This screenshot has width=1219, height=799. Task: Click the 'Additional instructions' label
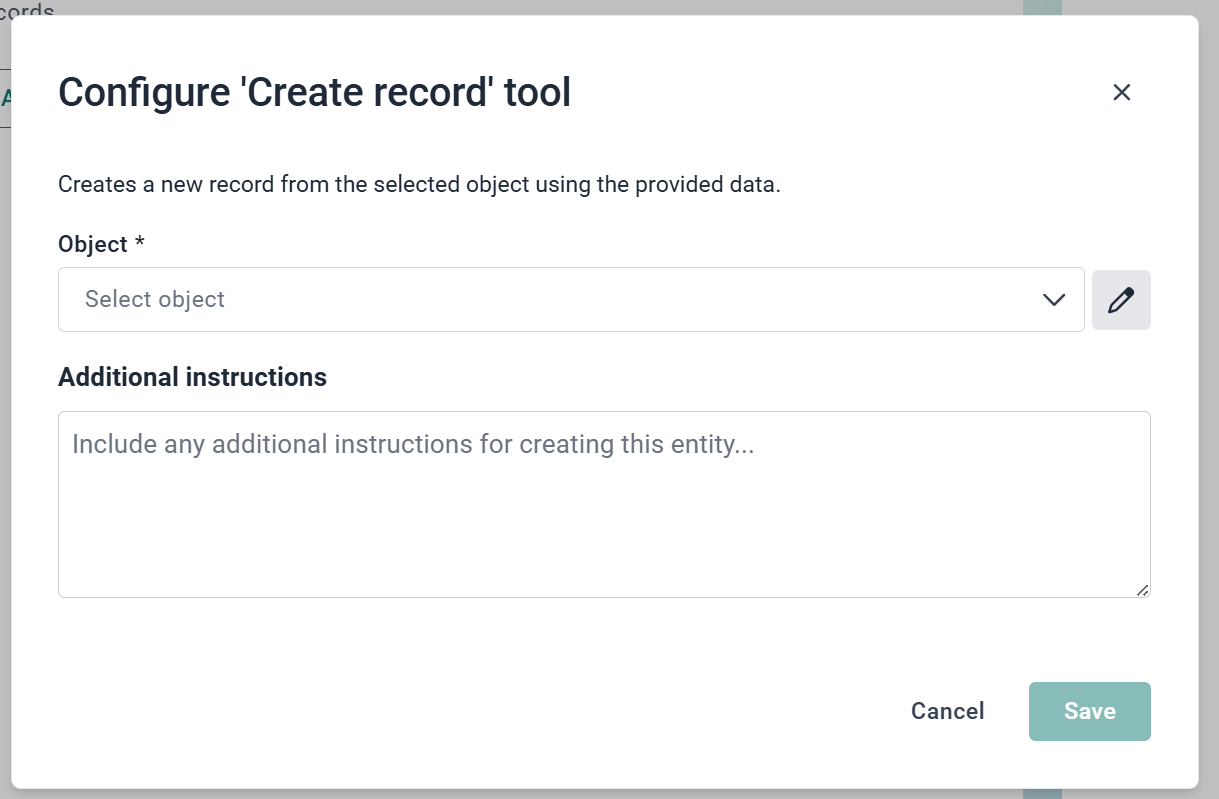pos(192,377)
